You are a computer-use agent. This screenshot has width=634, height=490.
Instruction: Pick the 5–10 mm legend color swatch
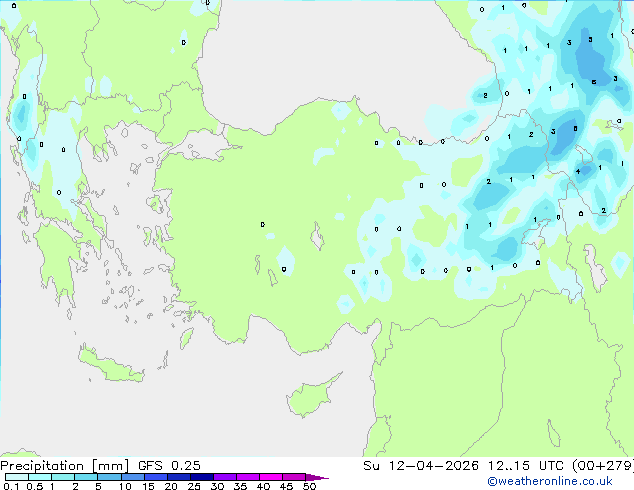[110, 477]
